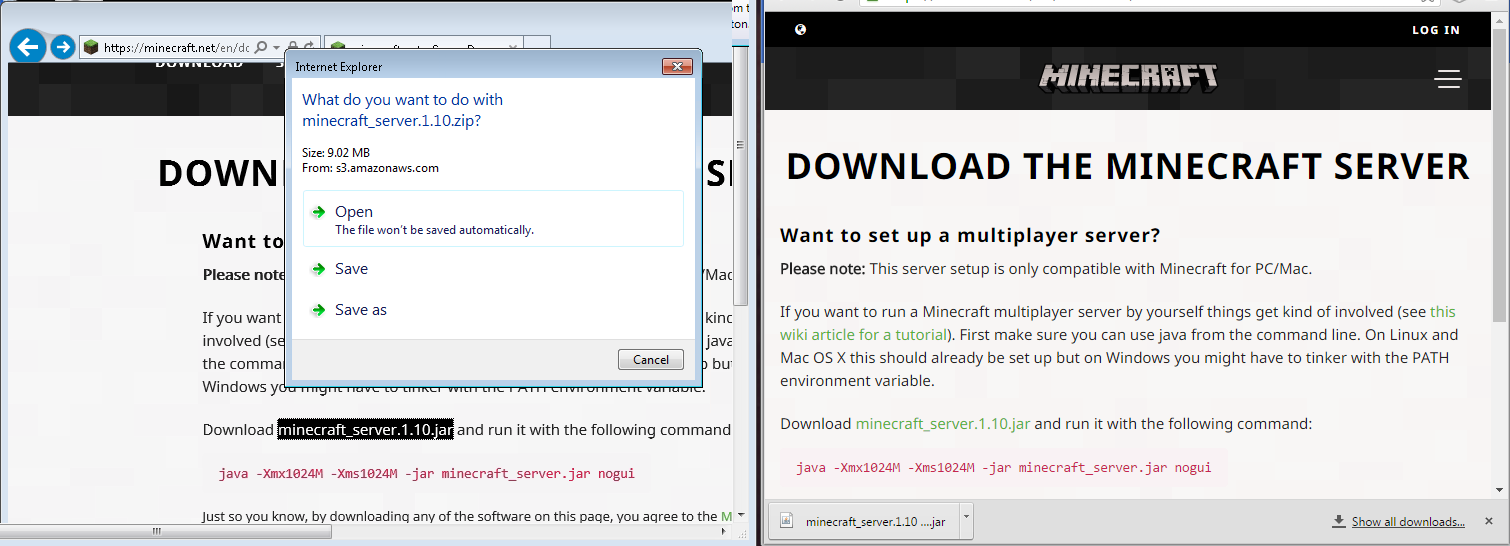
Task: Close the Internet Explorer dialog with X
Action: [x=678, y=67]
